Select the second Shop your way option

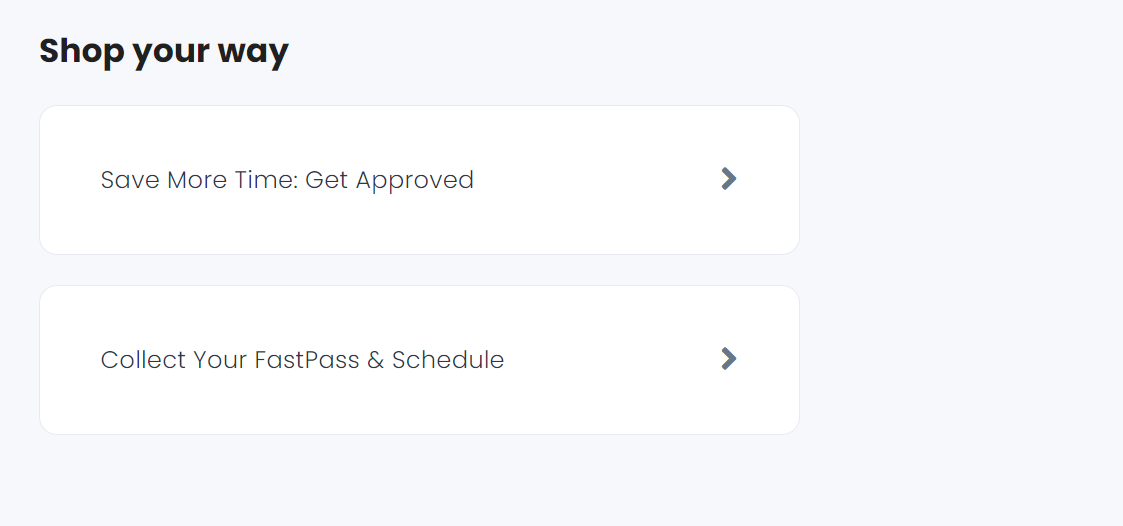[x=419, y=360]
